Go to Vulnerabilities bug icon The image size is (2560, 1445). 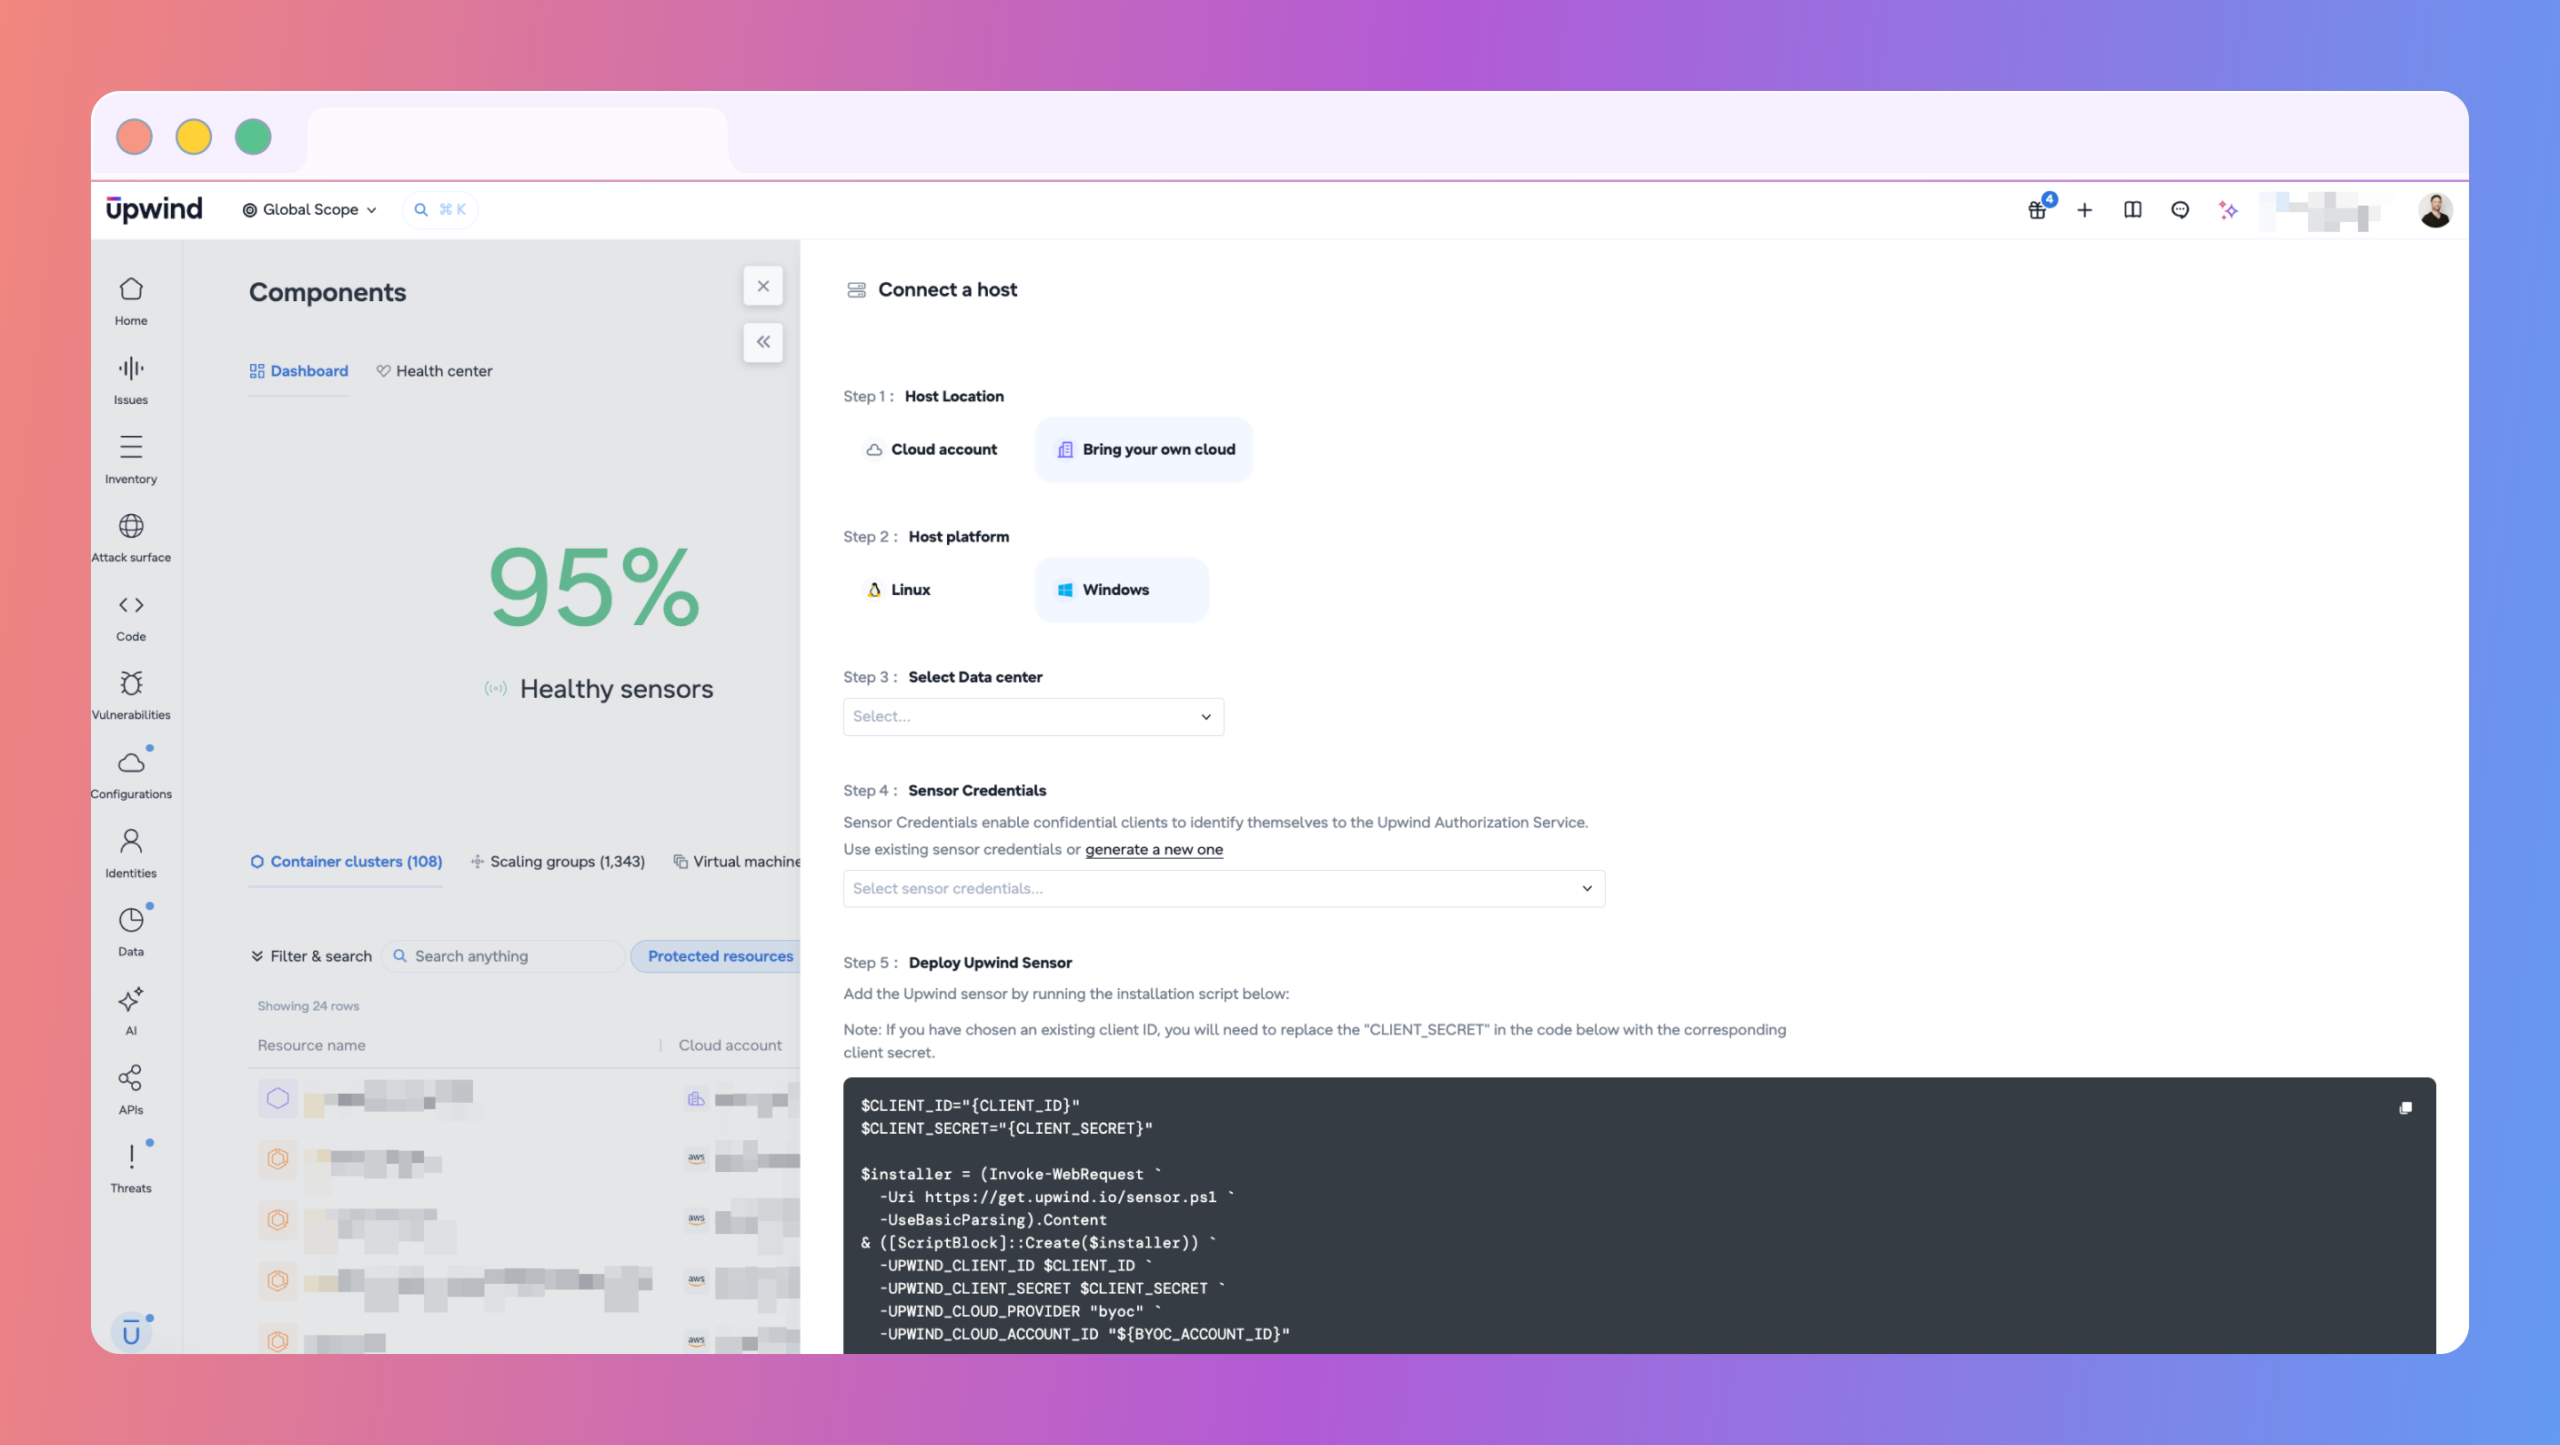click(x=131, y=683)
